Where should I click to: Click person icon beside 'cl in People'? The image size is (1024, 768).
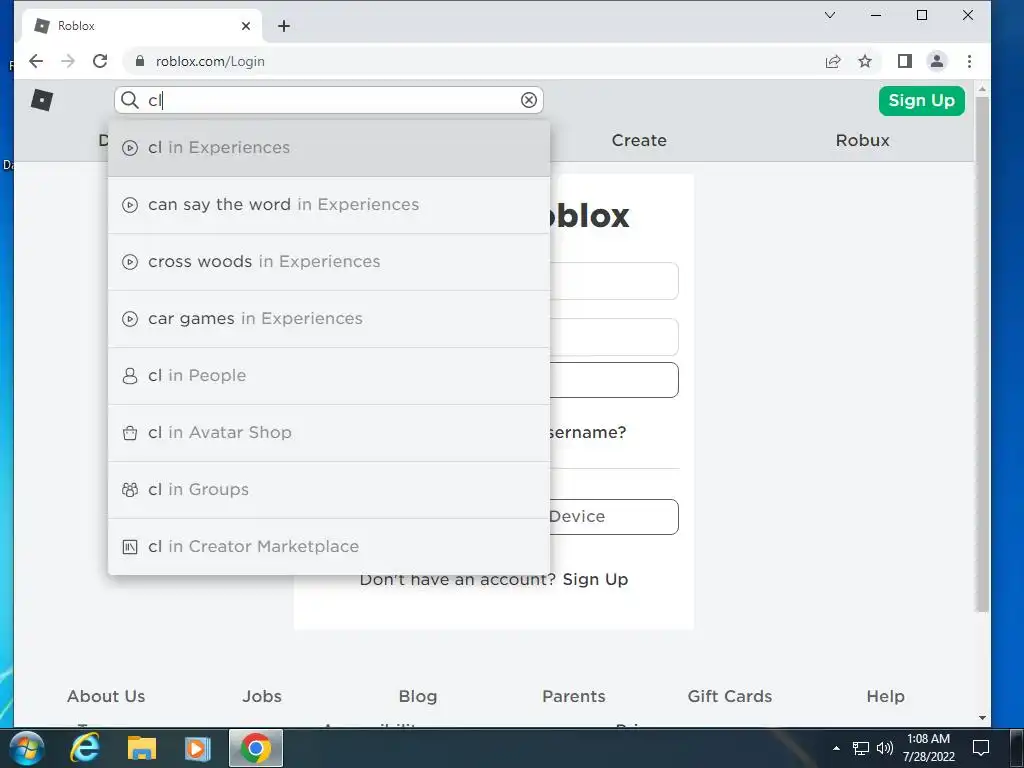click(x=130, y=376)
